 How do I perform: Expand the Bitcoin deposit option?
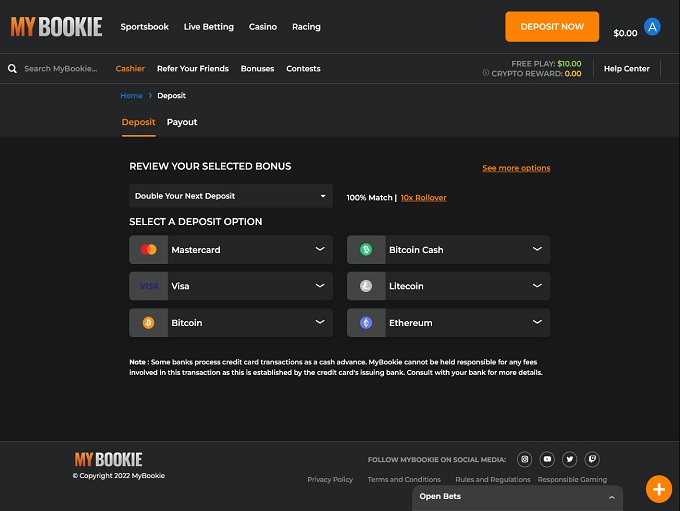click(x=231, y=323)
